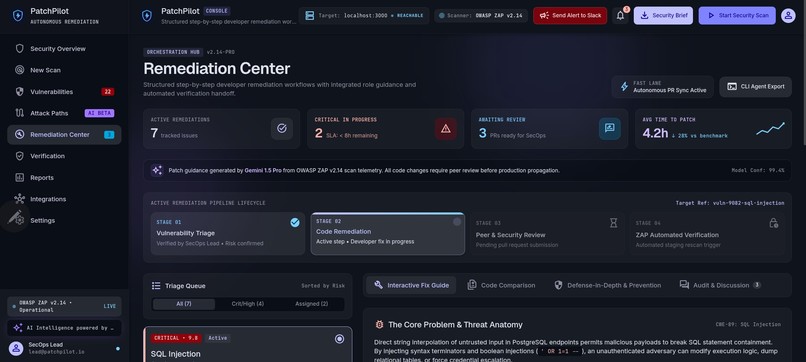Click the Attack Paths sidebar icon

click(20, 113)
